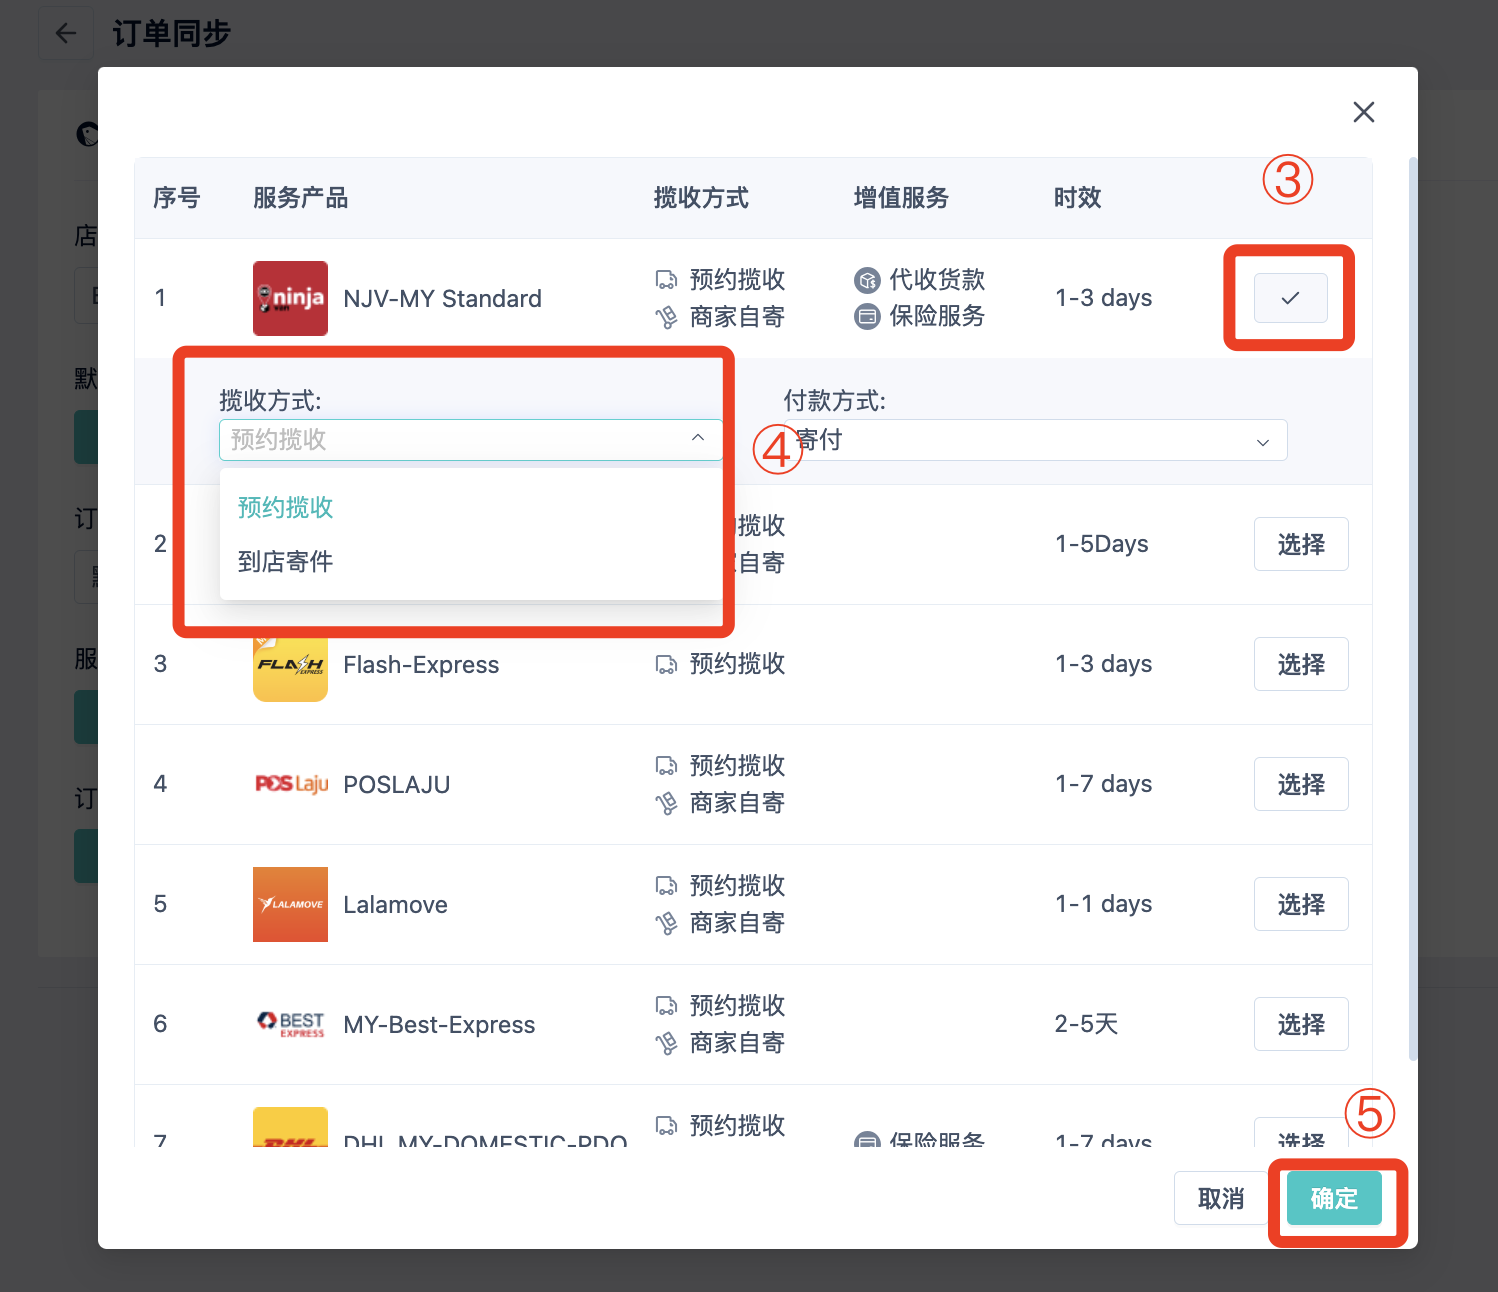Click the POSLAJU logo
Screen dimensions: 1498x1292
pos(291,784)
